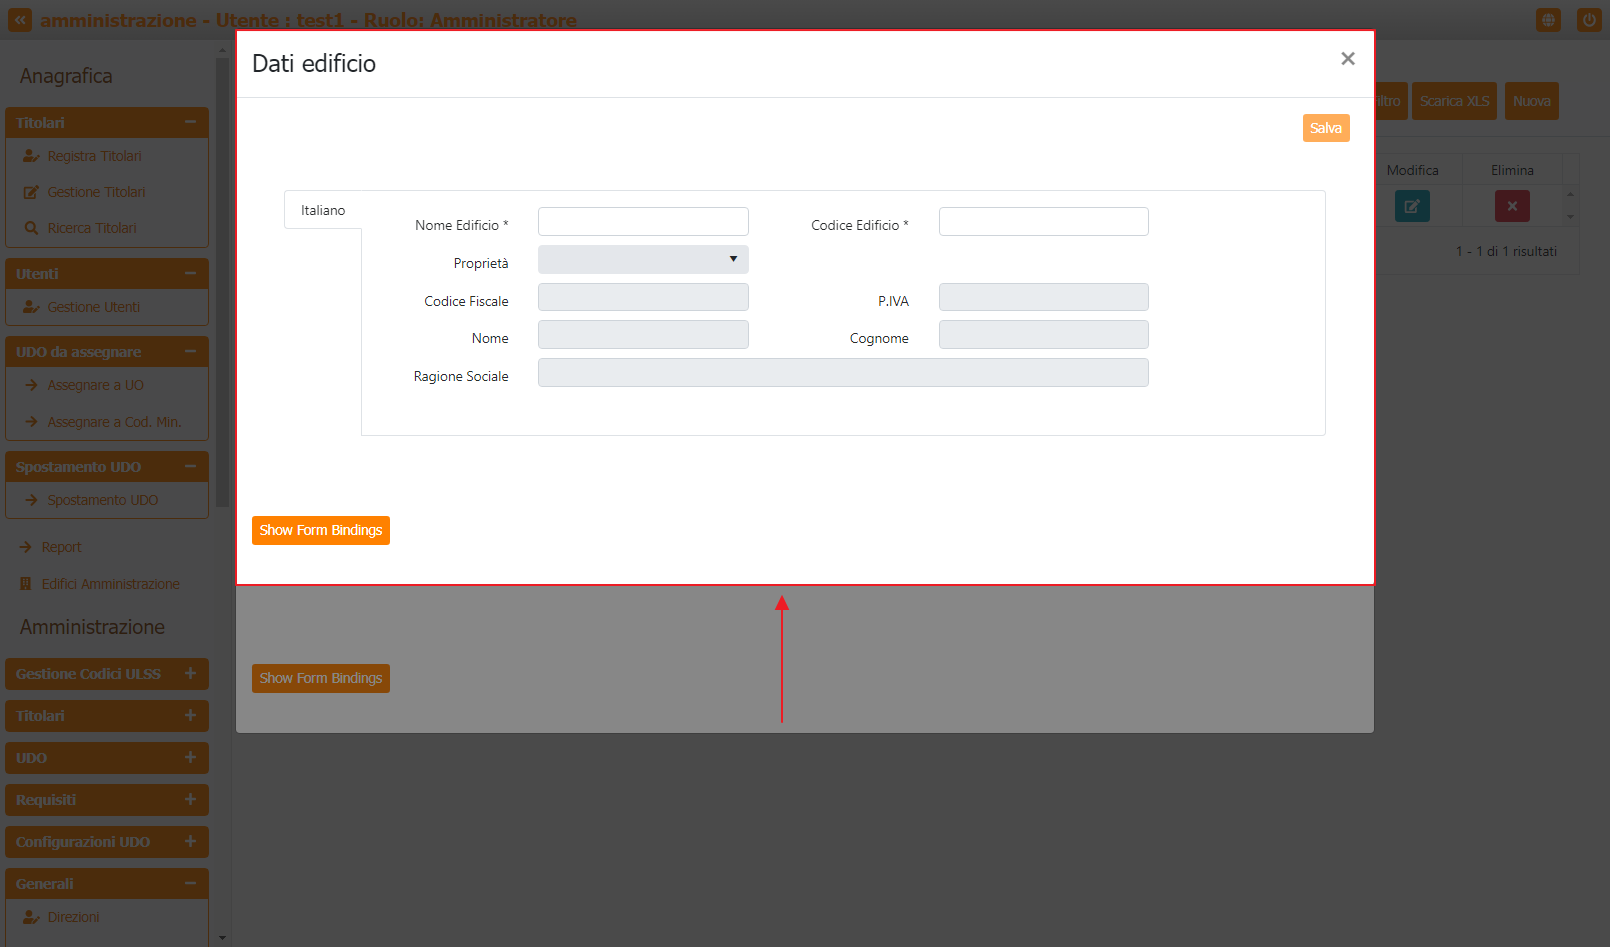Select the Italiano tab
1610x947 pixels.
(323, 210)
